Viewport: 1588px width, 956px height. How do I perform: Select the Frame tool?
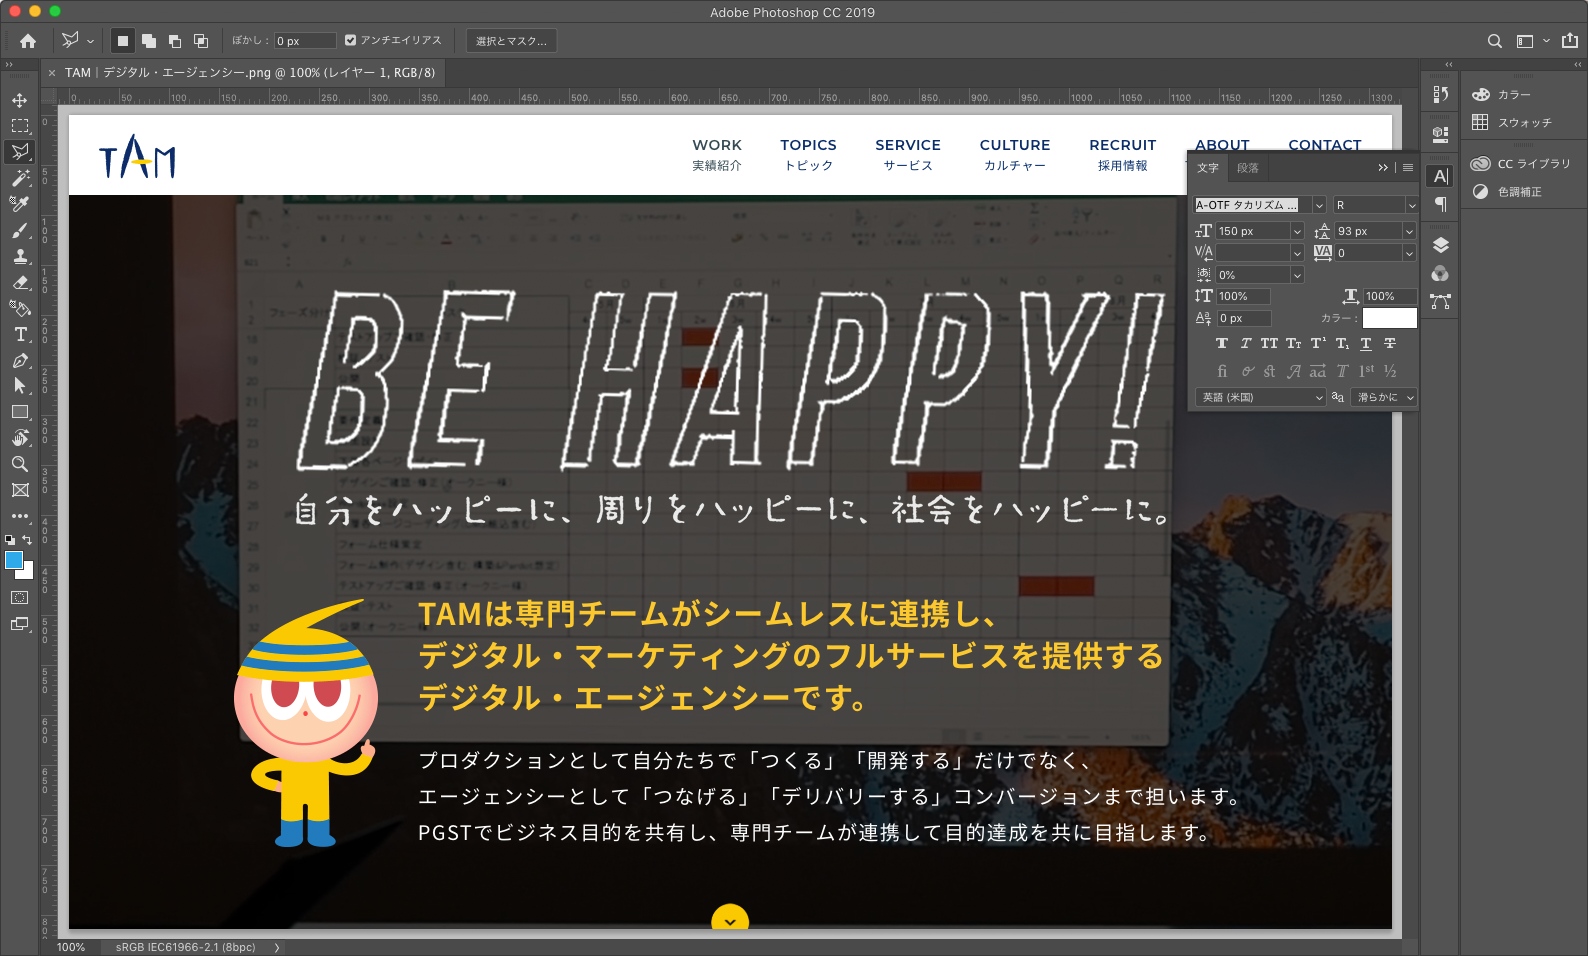point(20,490)
